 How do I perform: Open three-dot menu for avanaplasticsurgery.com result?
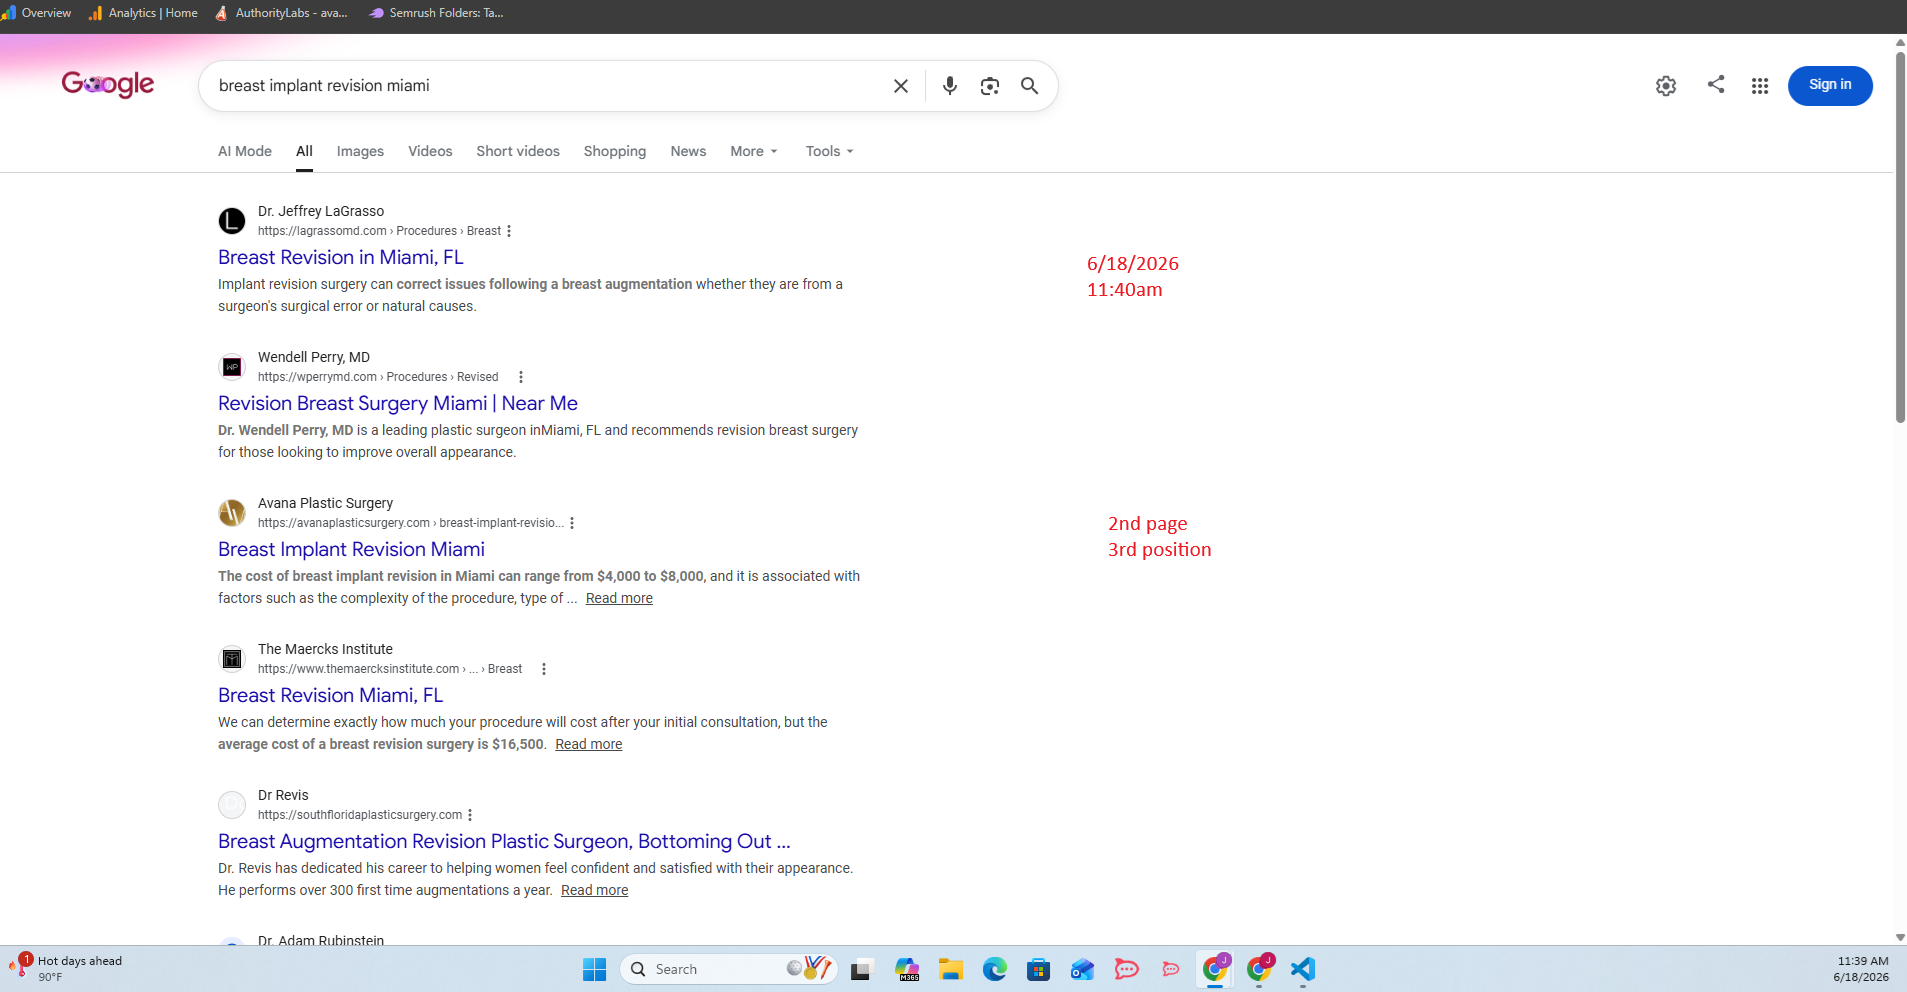[572, 523]
